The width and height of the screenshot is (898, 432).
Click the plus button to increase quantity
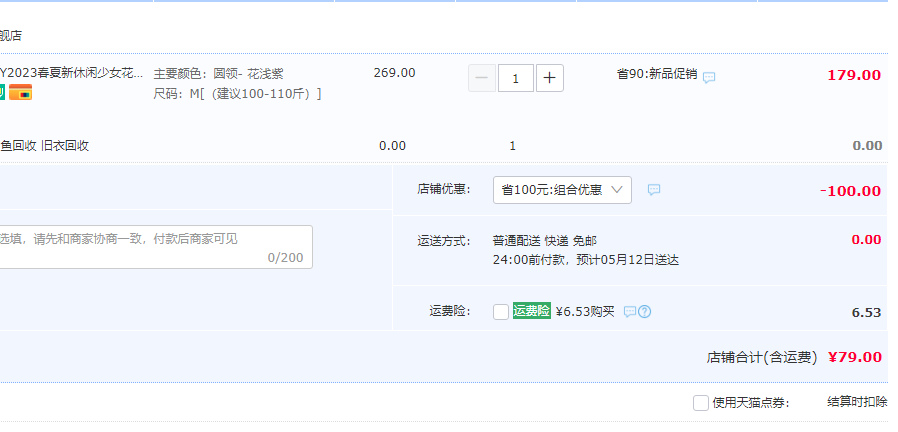click(x=550, y=78)
